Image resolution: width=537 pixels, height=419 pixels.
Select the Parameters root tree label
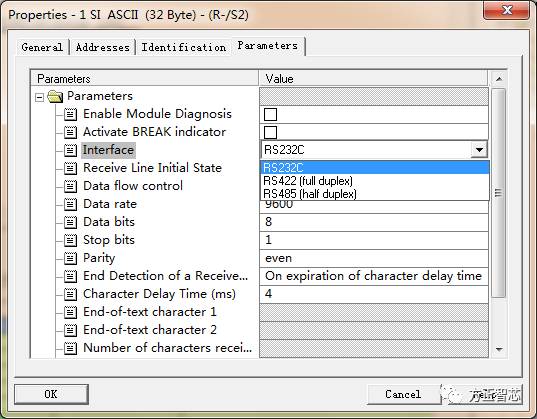point(100,96)
